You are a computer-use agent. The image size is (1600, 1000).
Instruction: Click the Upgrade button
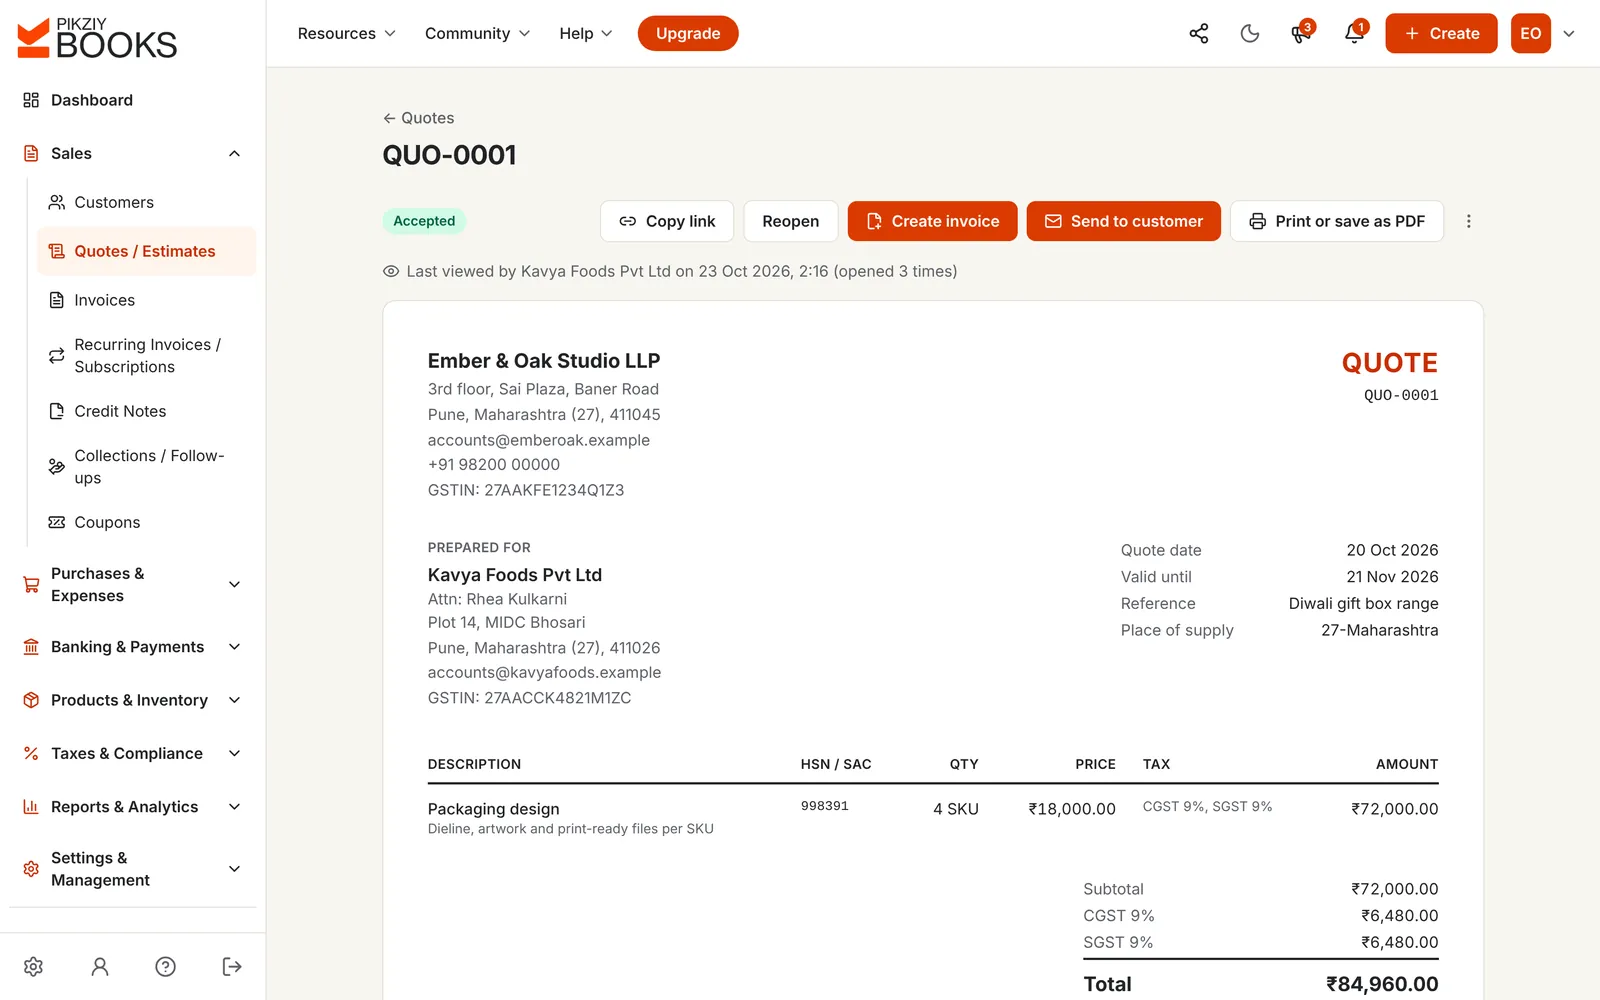[x=688, y=34]
